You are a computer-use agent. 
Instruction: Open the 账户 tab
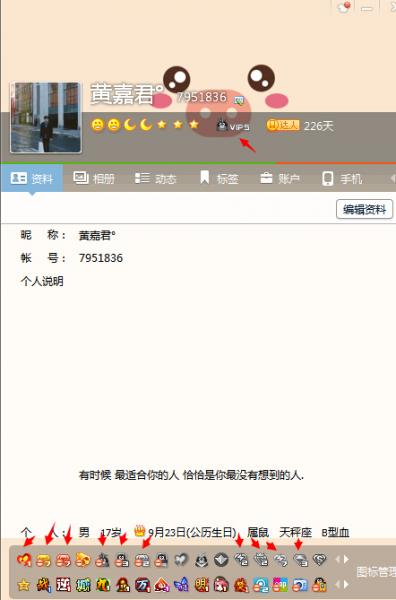tap(280, 178)
